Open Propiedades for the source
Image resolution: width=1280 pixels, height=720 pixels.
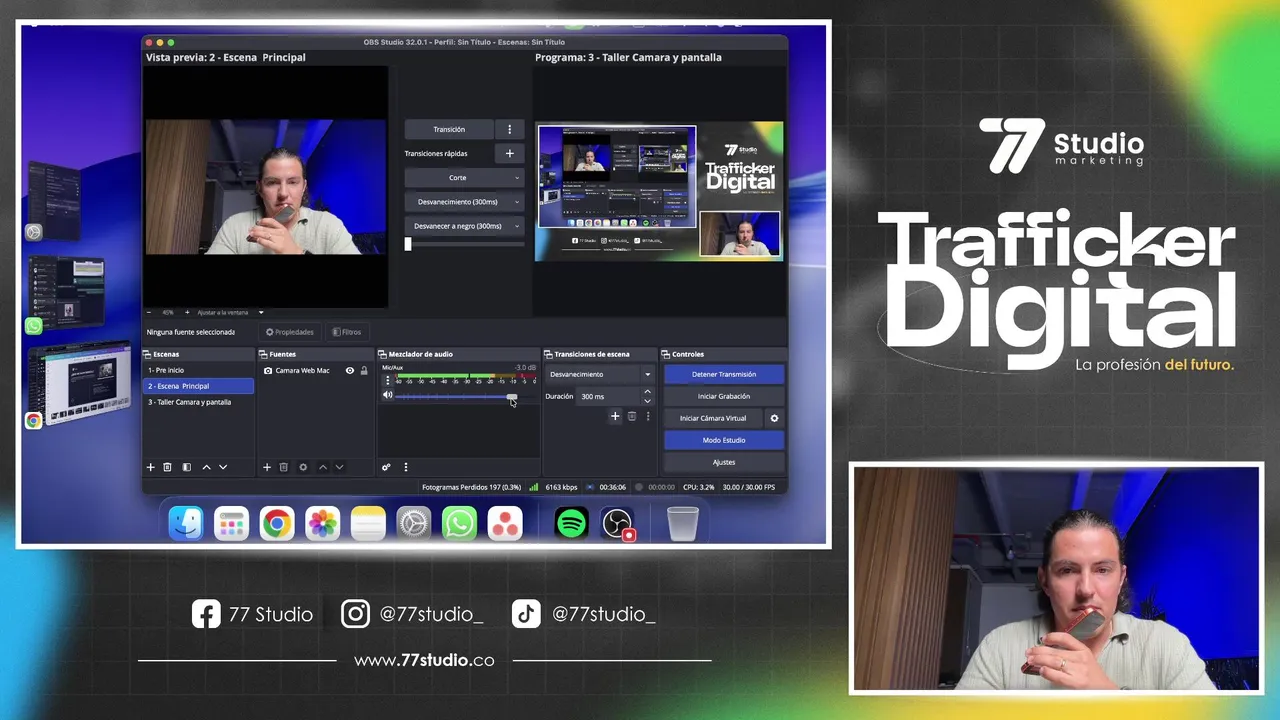(290, 332)
